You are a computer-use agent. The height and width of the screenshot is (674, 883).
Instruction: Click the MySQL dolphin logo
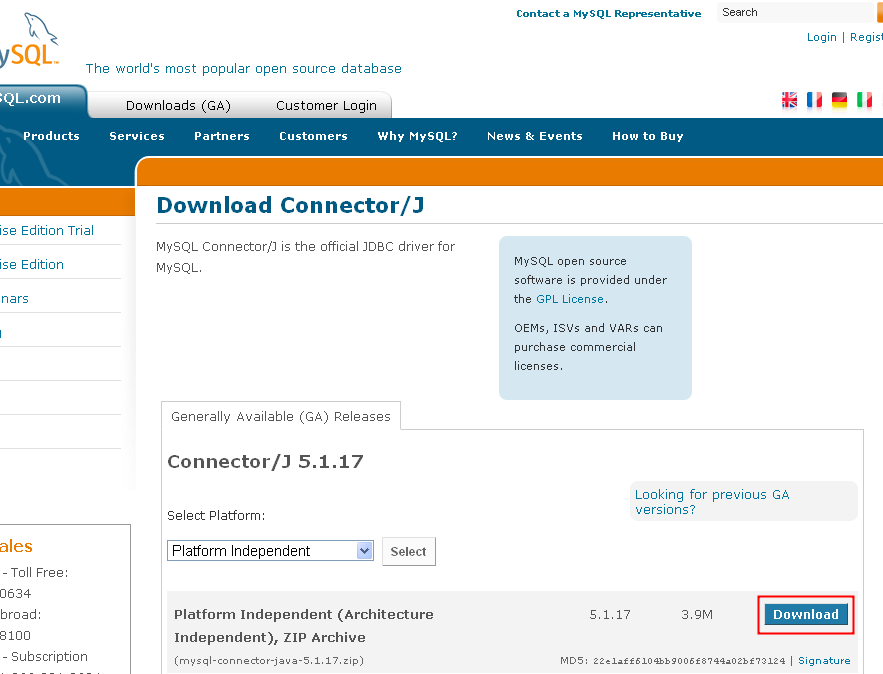point(29,40)
